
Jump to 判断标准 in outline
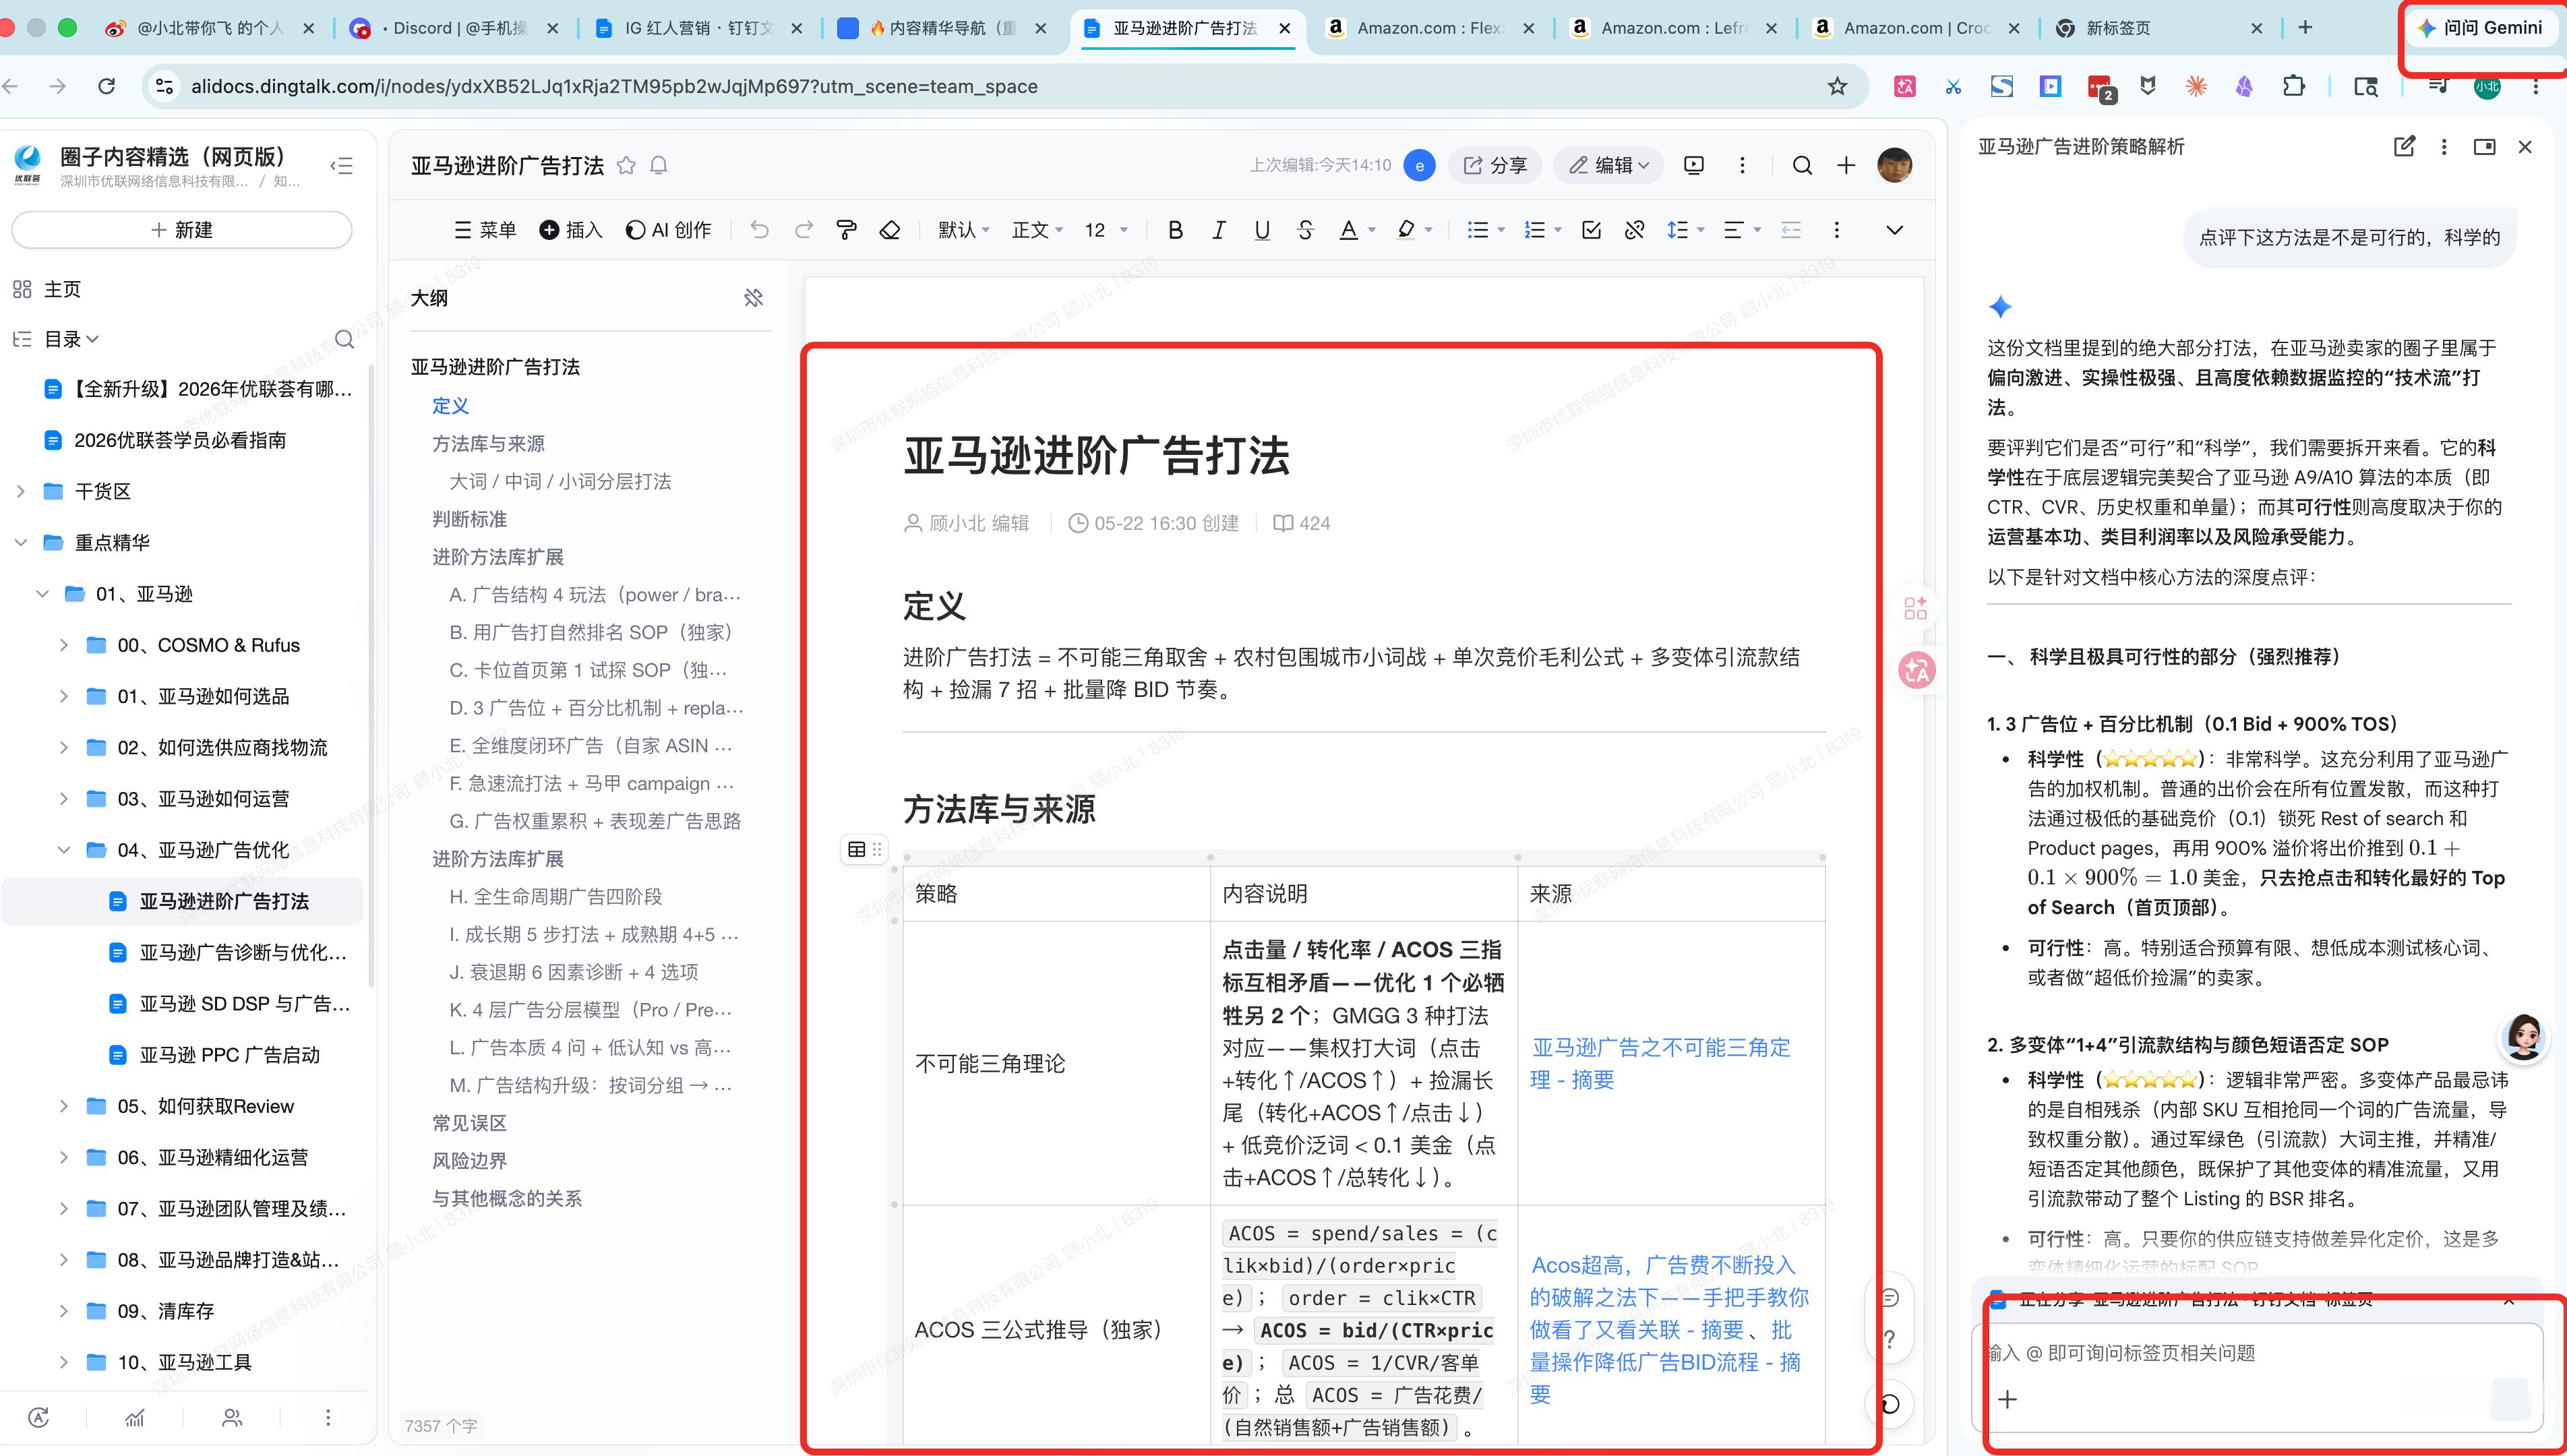point(469,519)
